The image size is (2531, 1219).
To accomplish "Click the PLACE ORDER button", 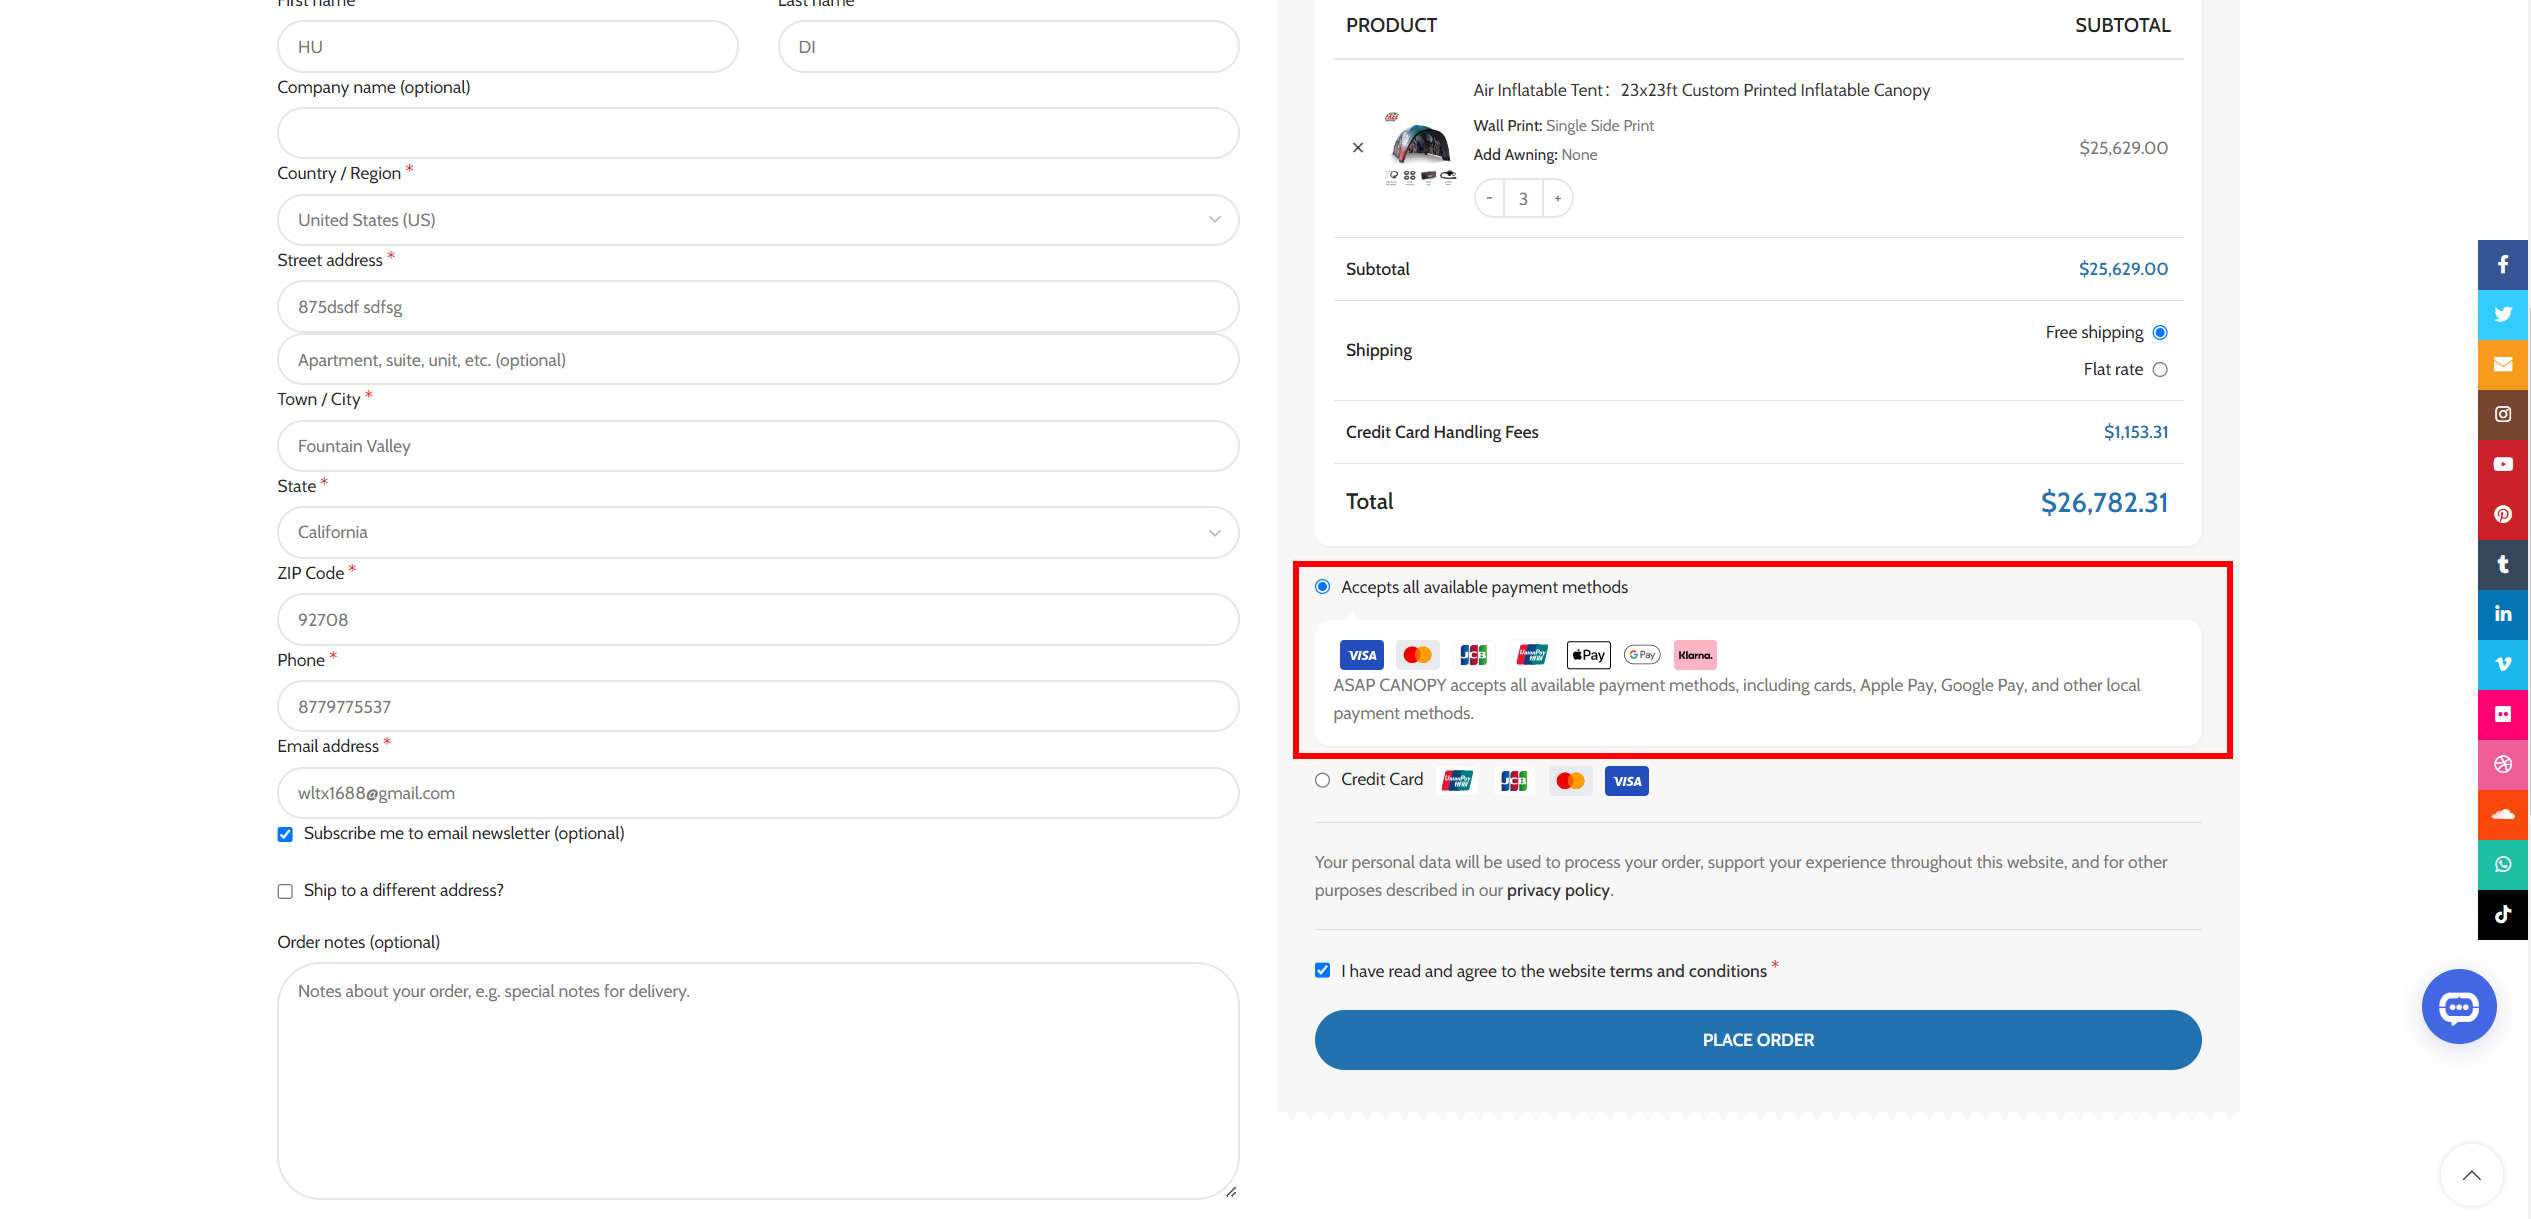I will [x=1757, y=1040].
